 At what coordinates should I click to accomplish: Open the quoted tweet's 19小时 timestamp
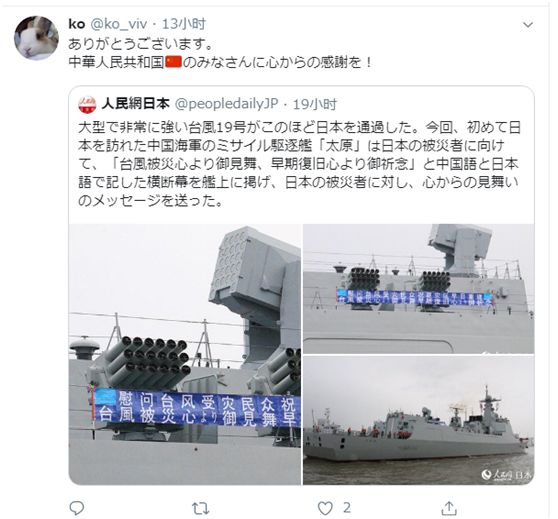pyautogui.click(x=315, y=104)
